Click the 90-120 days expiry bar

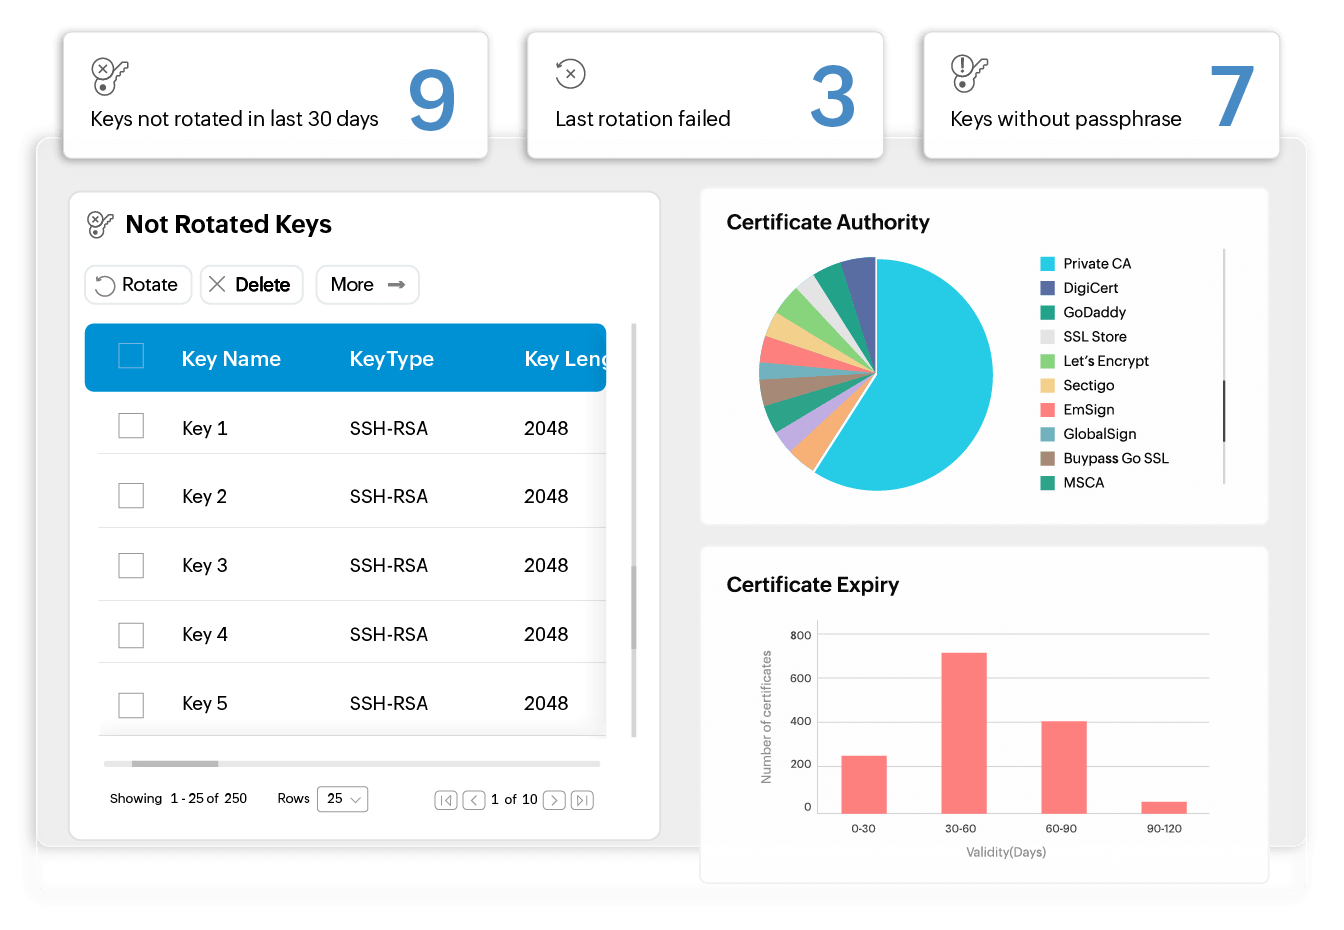point(1164,807)
